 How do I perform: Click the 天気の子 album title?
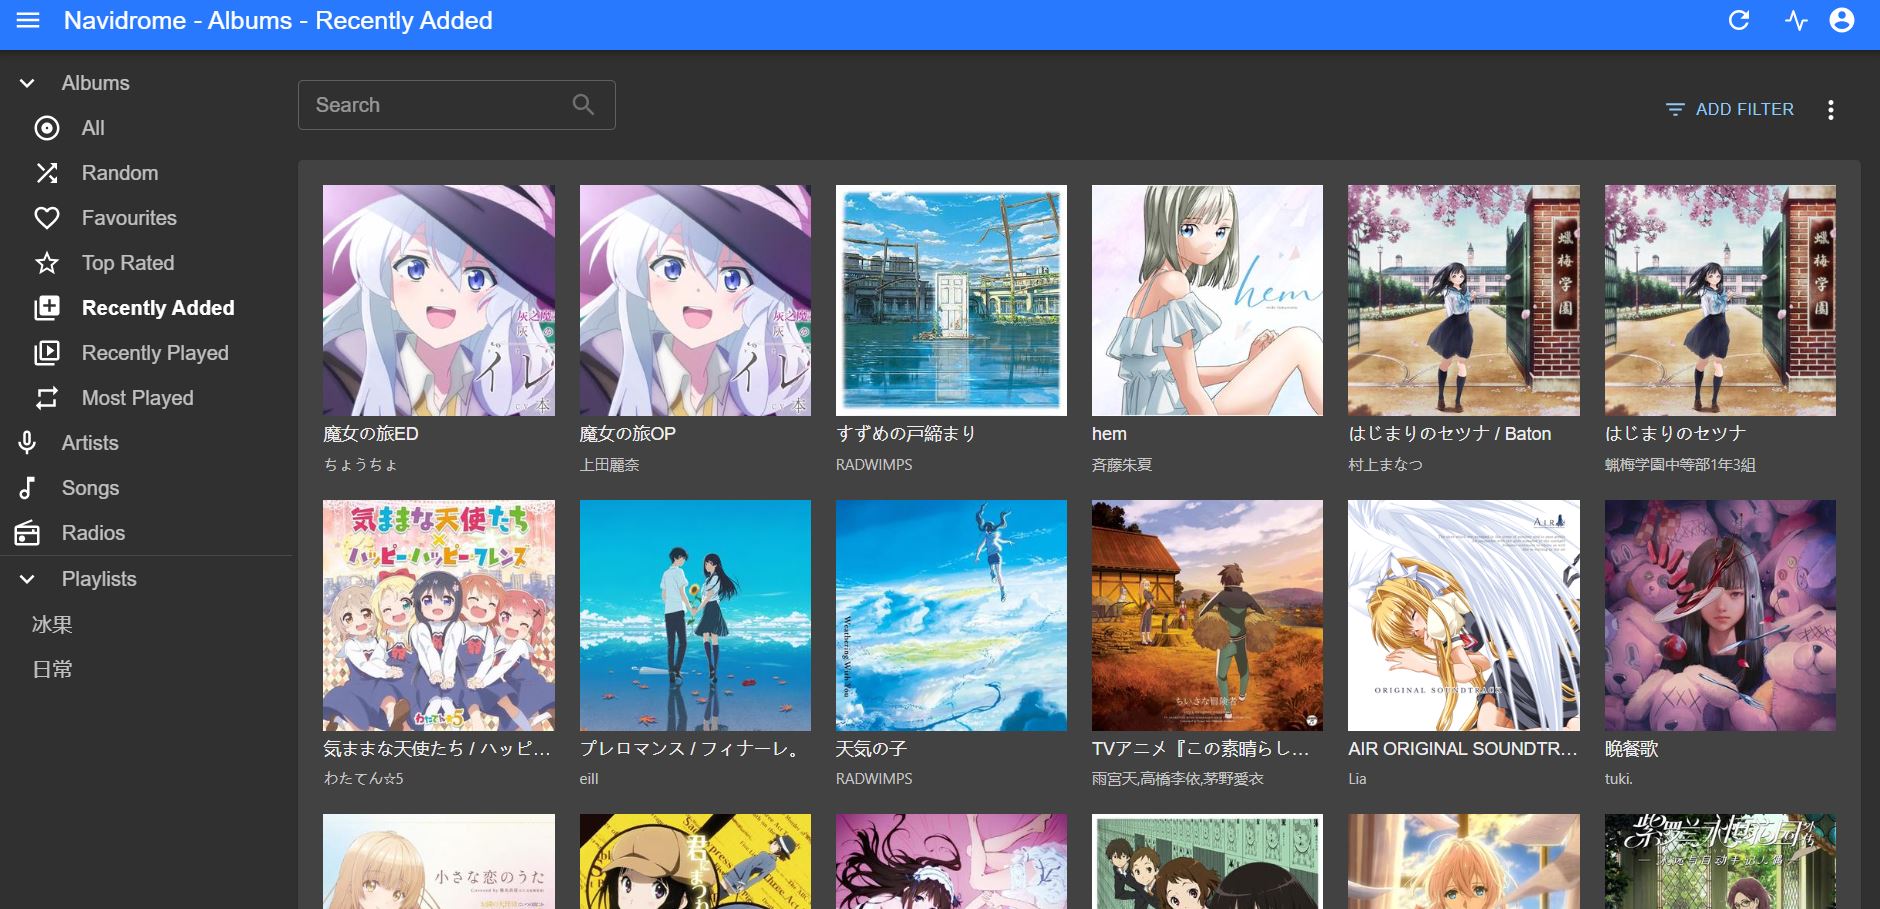[871, 749]
